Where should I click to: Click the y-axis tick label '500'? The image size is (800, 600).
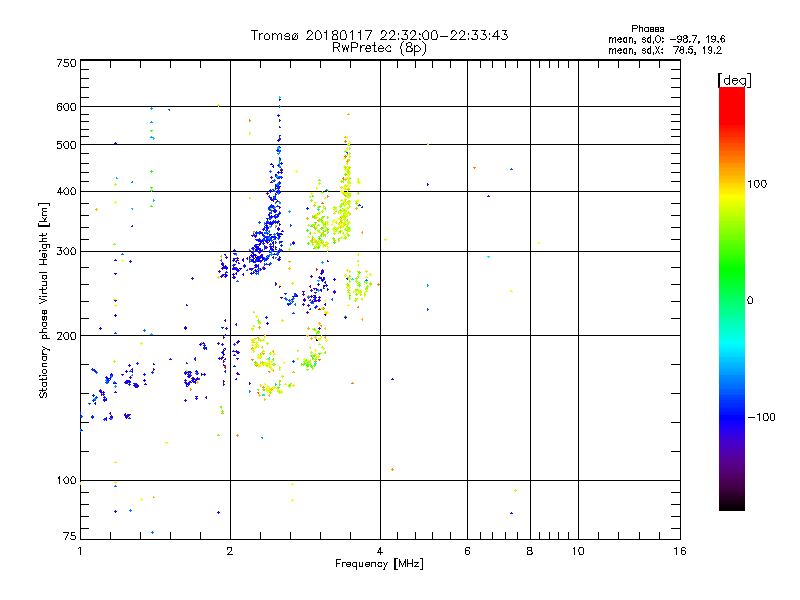(x=66, y=145)
